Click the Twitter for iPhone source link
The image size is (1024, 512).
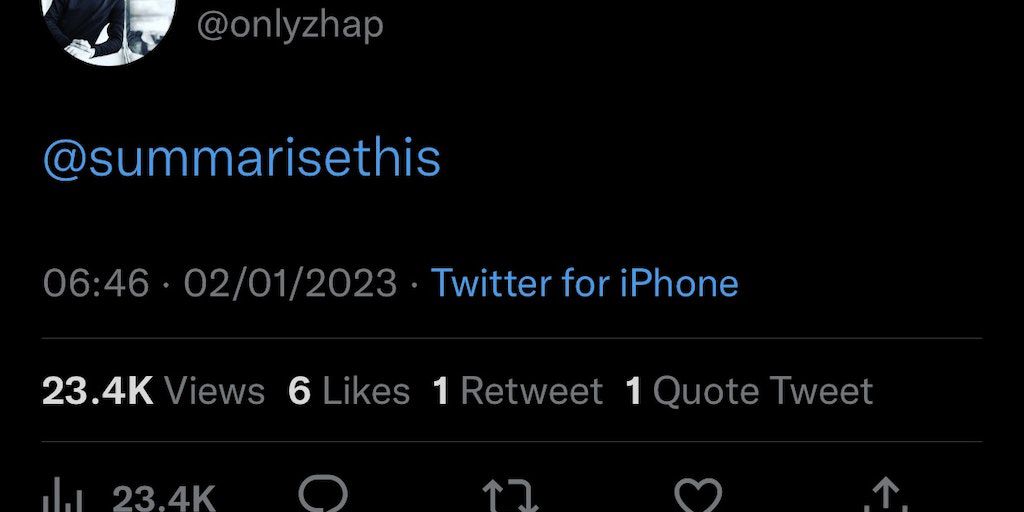pos(584,283)
